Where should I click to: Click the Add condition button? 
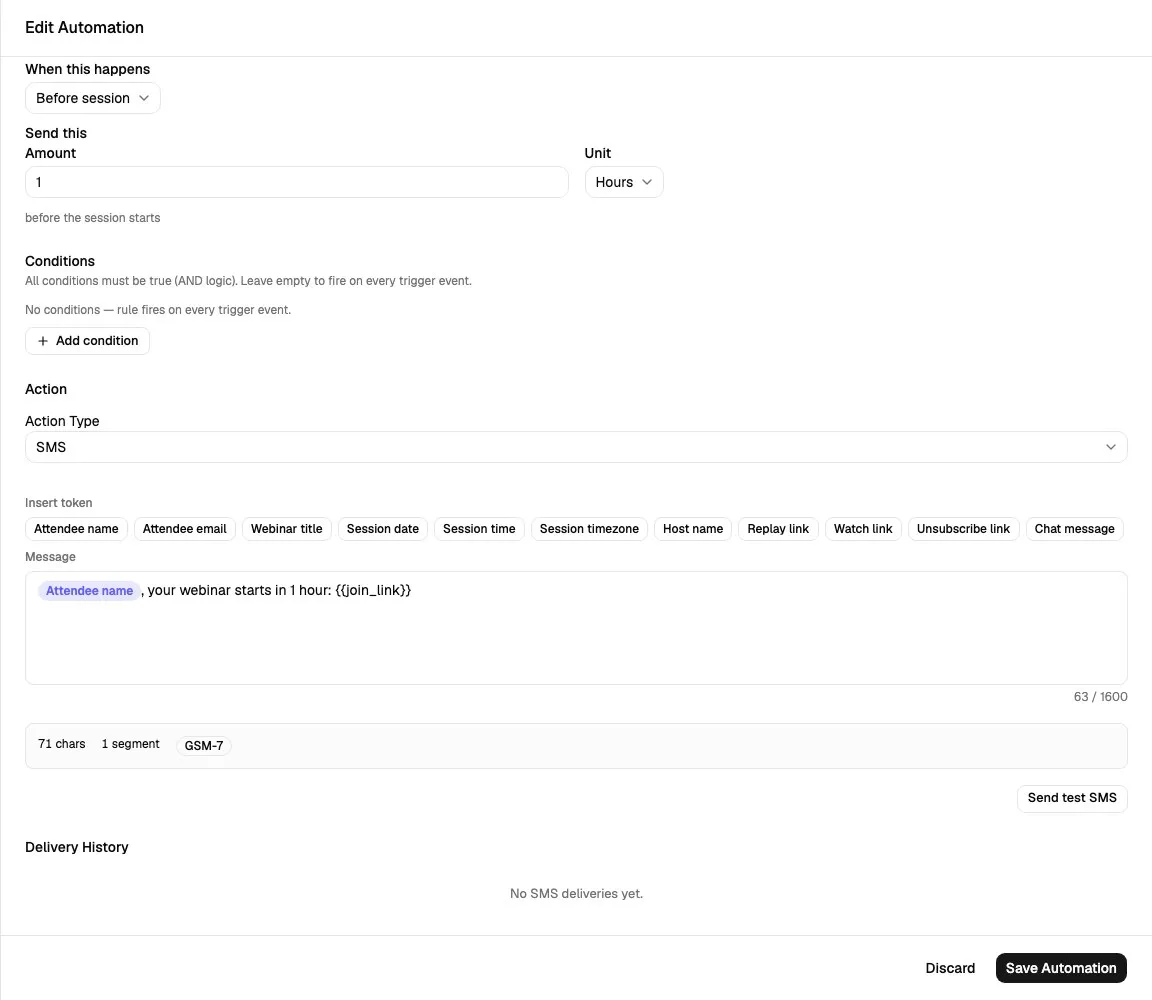coord(87,341)
